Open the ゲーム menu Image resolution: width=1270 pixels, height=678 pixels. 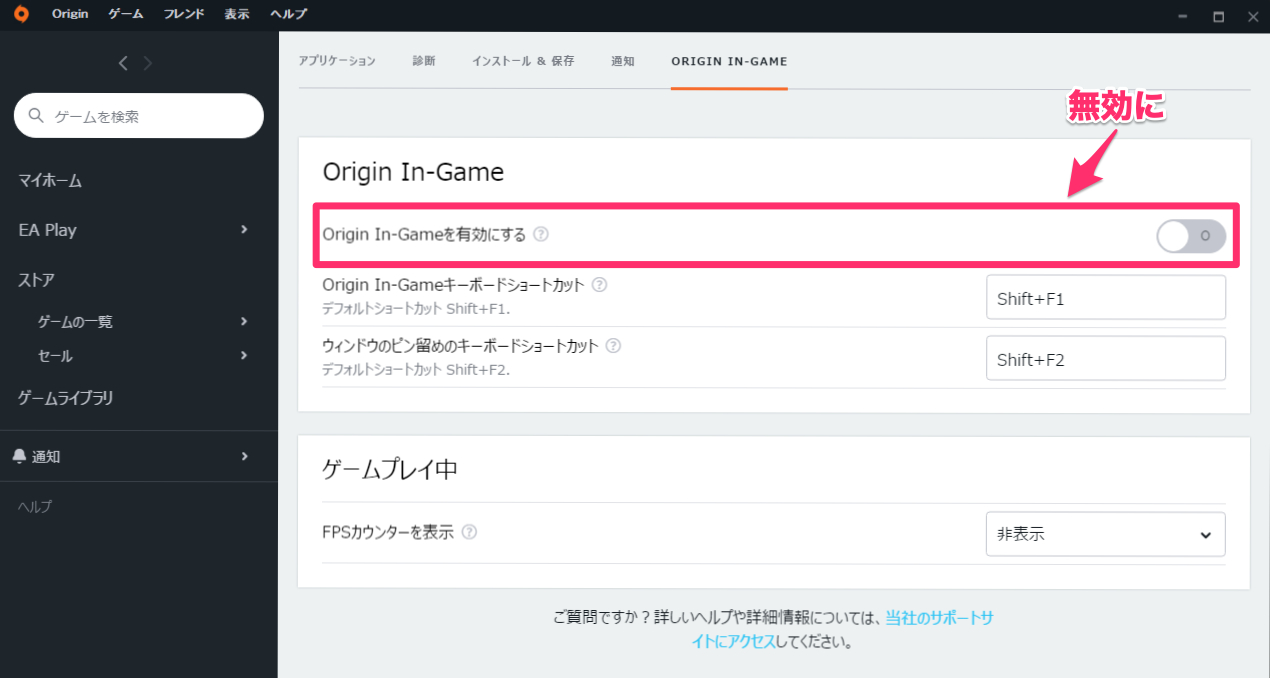[x=126, y=14]
